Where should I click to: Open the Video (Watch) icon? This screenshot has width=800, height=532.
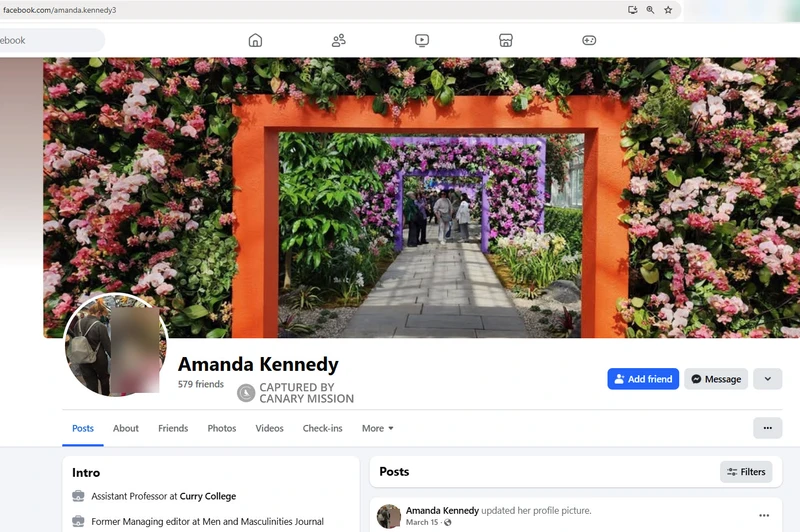pyautogui.click(x=422, y=40)
